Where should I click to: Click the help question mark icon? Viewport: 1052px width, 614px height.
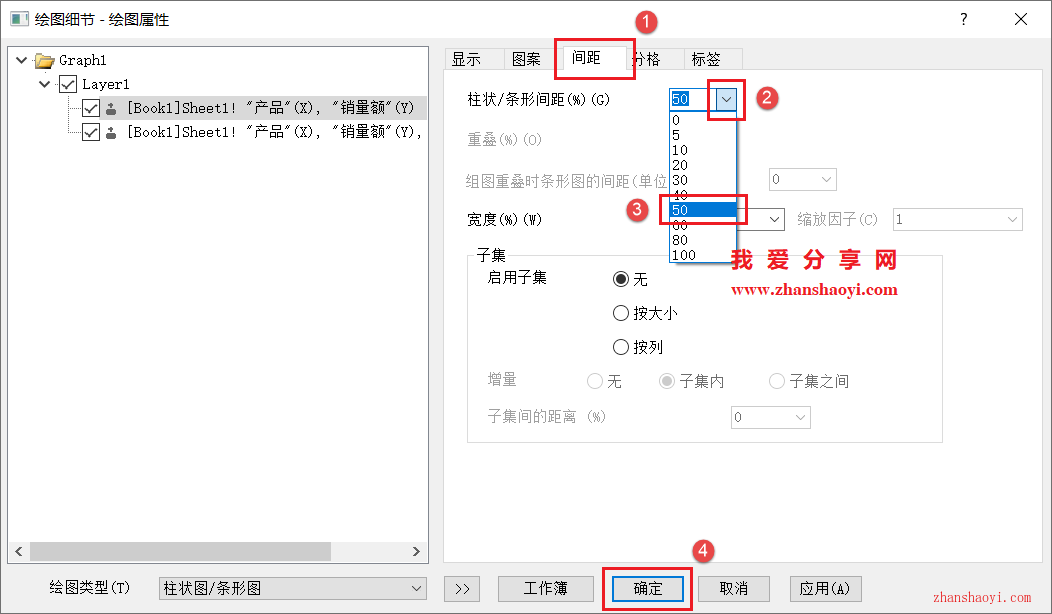point(963,19)
